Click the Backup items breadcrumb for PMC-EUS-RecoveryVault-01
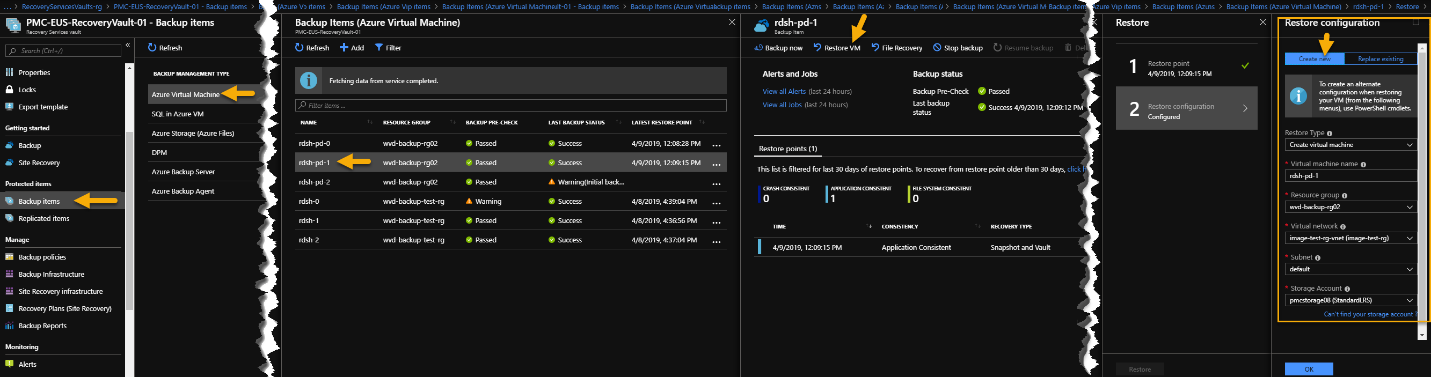Viewport: 1431px width, 377px height. click(x=181, y=6)
